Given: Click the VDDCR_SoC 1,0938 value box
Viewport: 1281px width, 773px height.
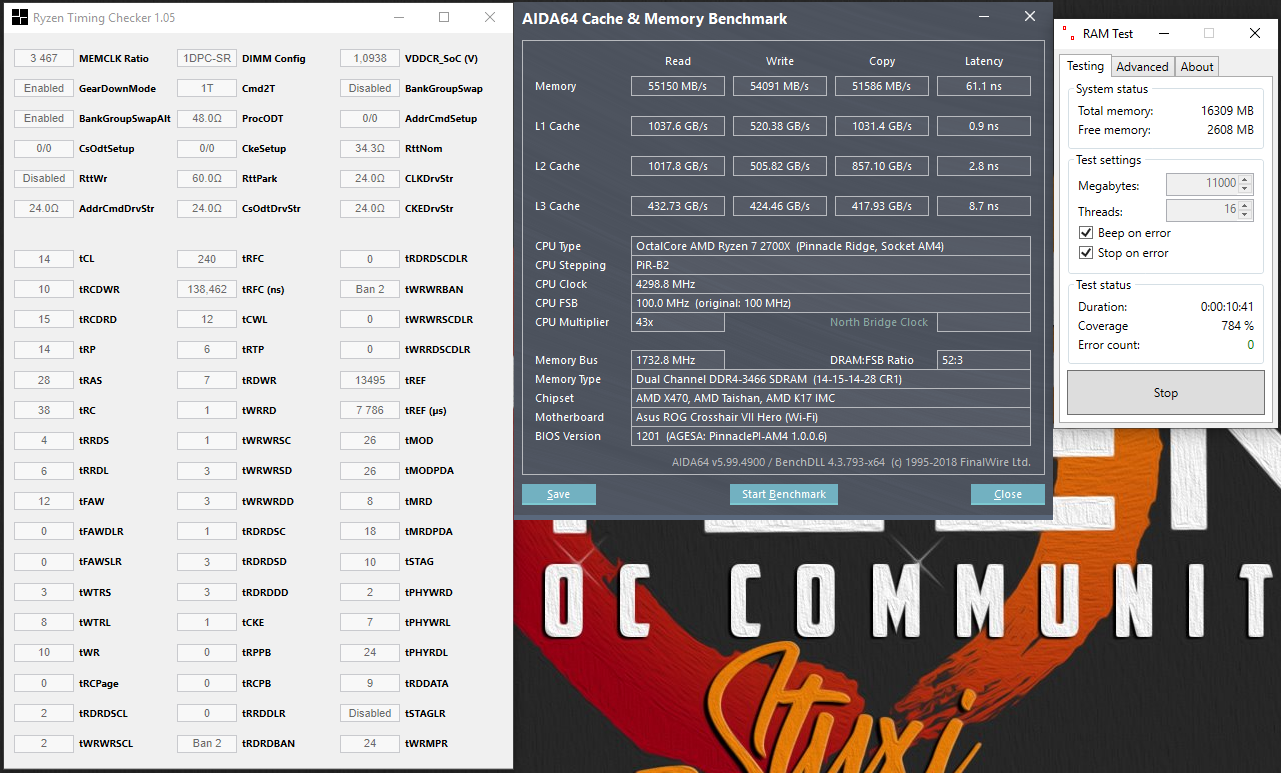Looking at the screenshot, I should (370, 58).
